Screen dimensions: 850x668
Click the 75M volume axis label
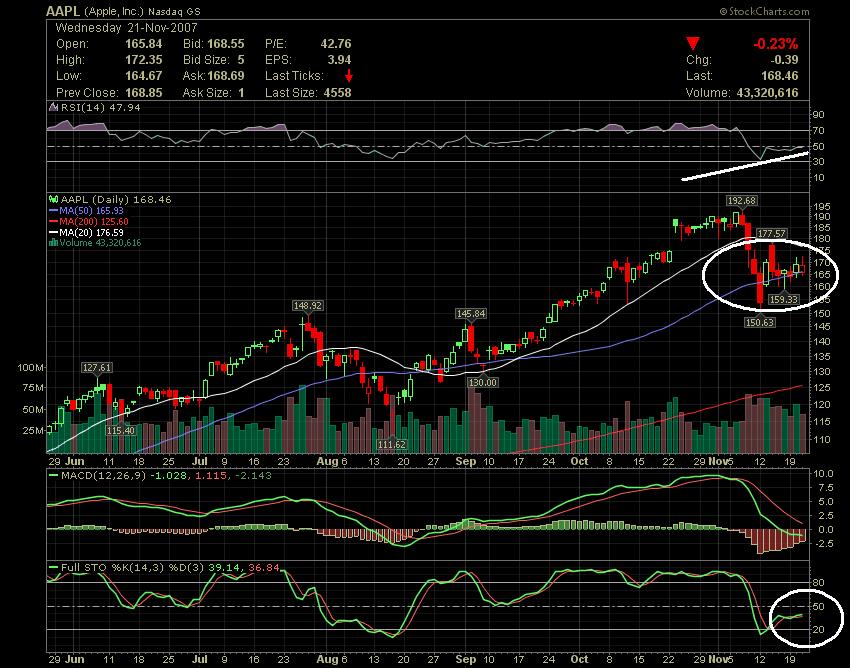click(x=33, y=388)
